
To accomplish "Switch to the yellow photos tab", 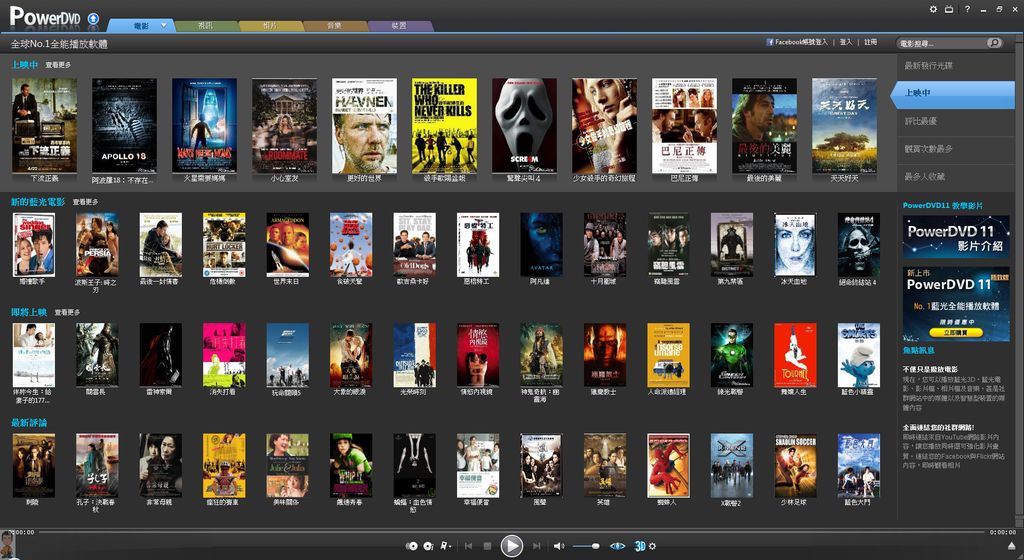I will pos(270,25).
